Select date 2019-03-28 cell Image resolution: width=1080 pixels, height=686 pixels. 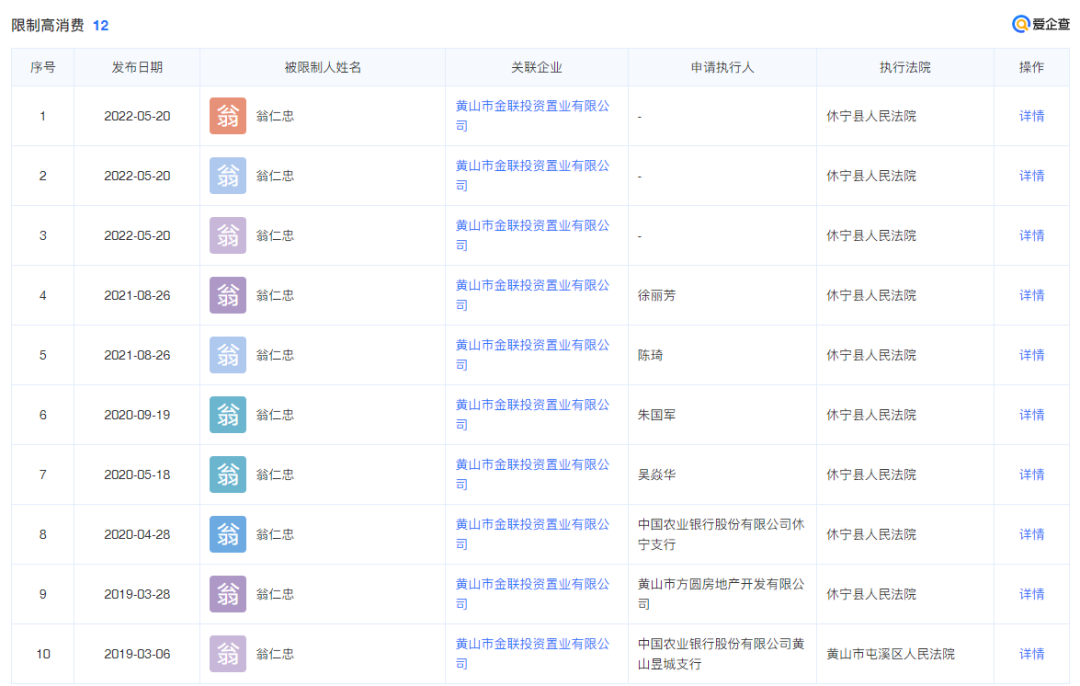137,594
